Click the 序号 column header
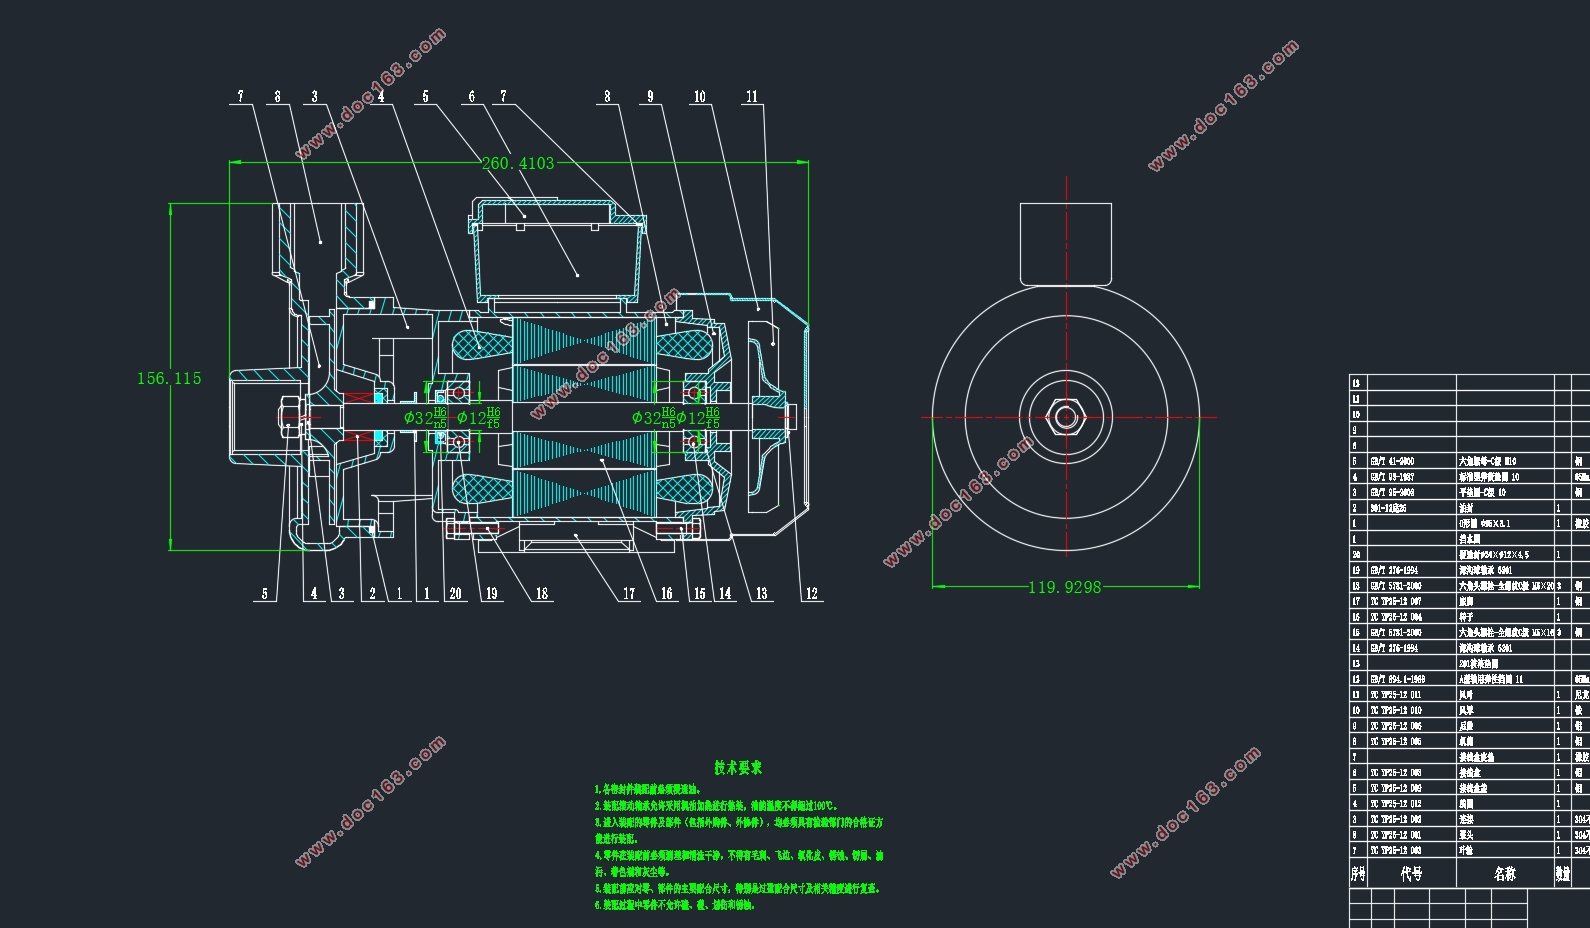 (1358, 873)
